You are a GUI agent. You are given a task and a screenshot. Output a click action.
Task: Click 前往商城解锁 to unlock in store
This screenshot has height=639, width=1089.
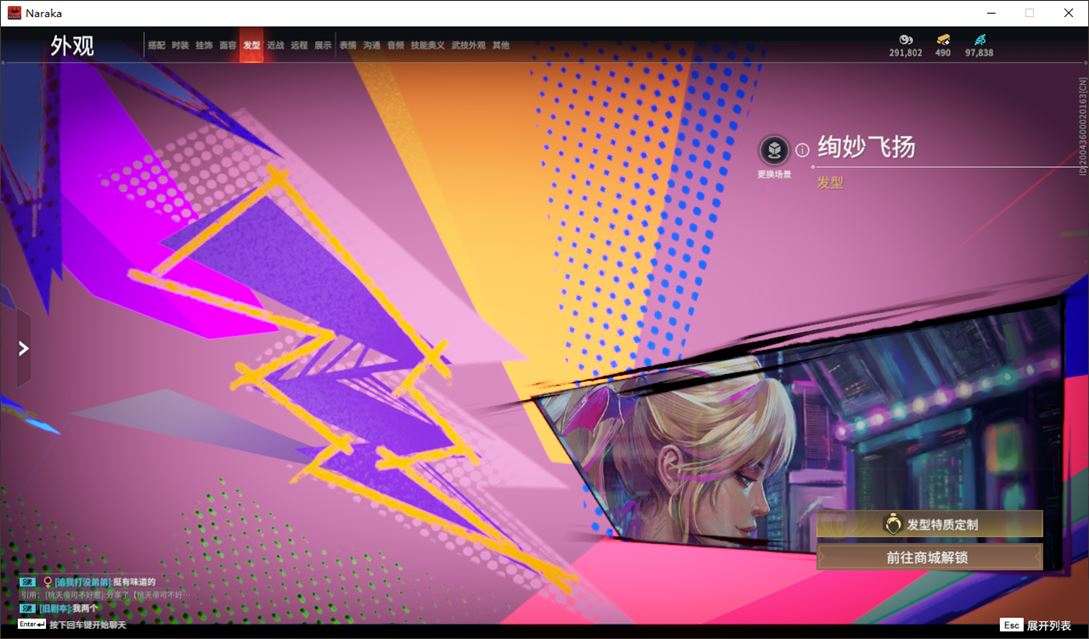coord(929,557)
